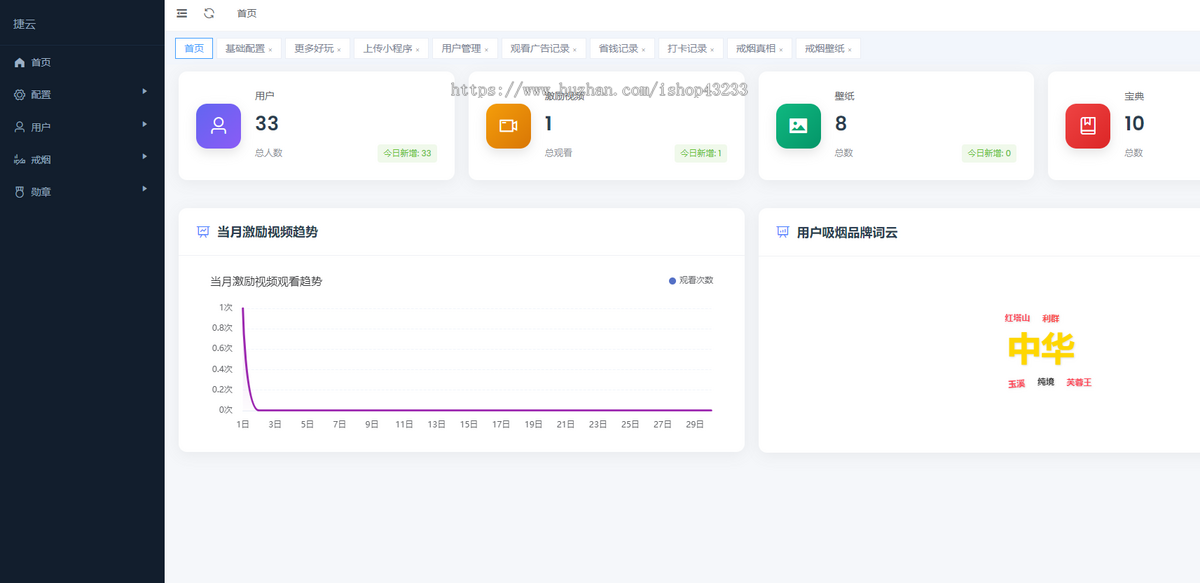The image size is (1200, 583).
Task: Click the 总观看 label in video card
Action: 558,153
